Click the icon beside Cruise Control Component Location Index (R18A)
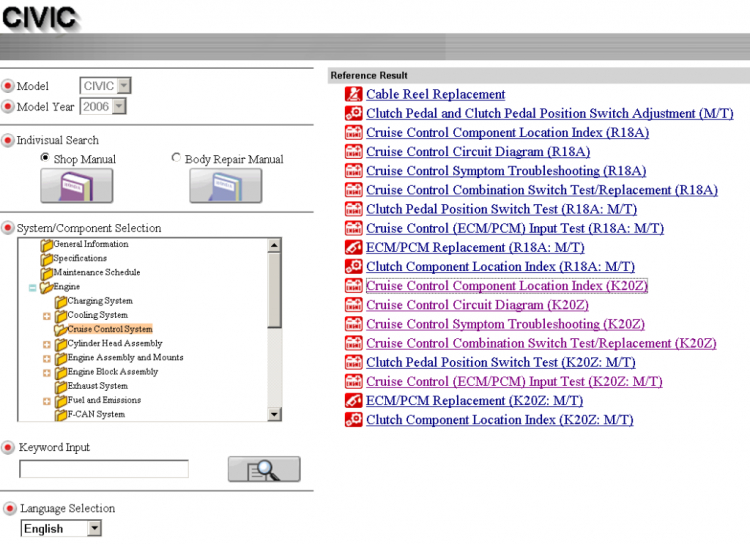The width and height of the screenshot is (750, 544). 353,132
